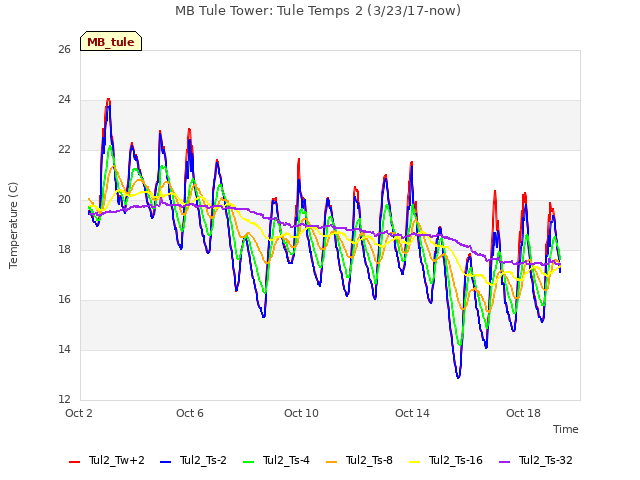Toggle Tul2_Ts-16 legend series
The image size is (640, 480).
446,460
